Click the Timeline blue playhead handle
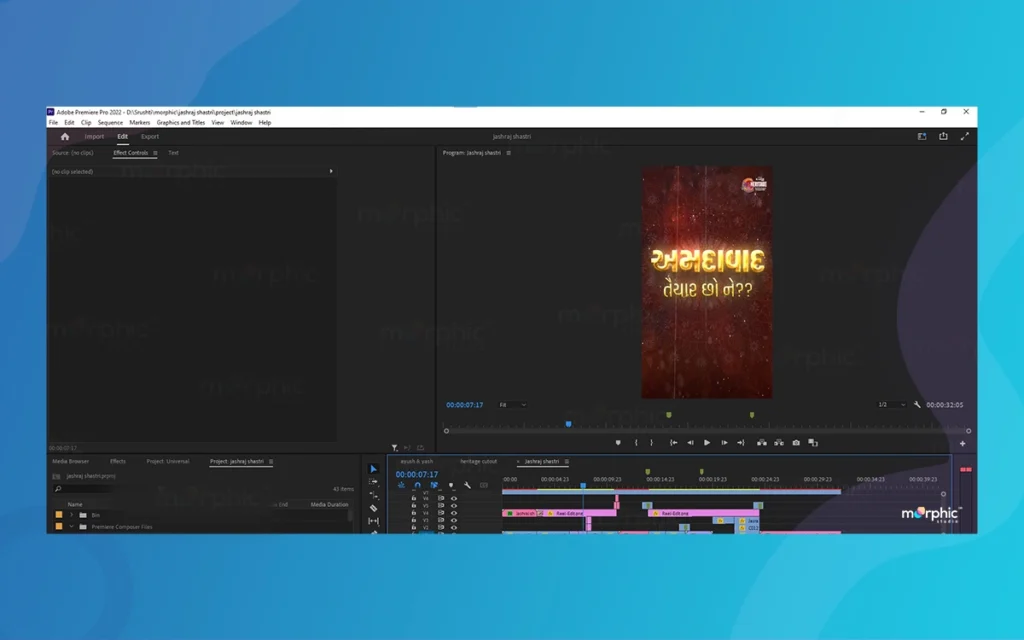Viewport: 1024px width, 640px height. 583,485
